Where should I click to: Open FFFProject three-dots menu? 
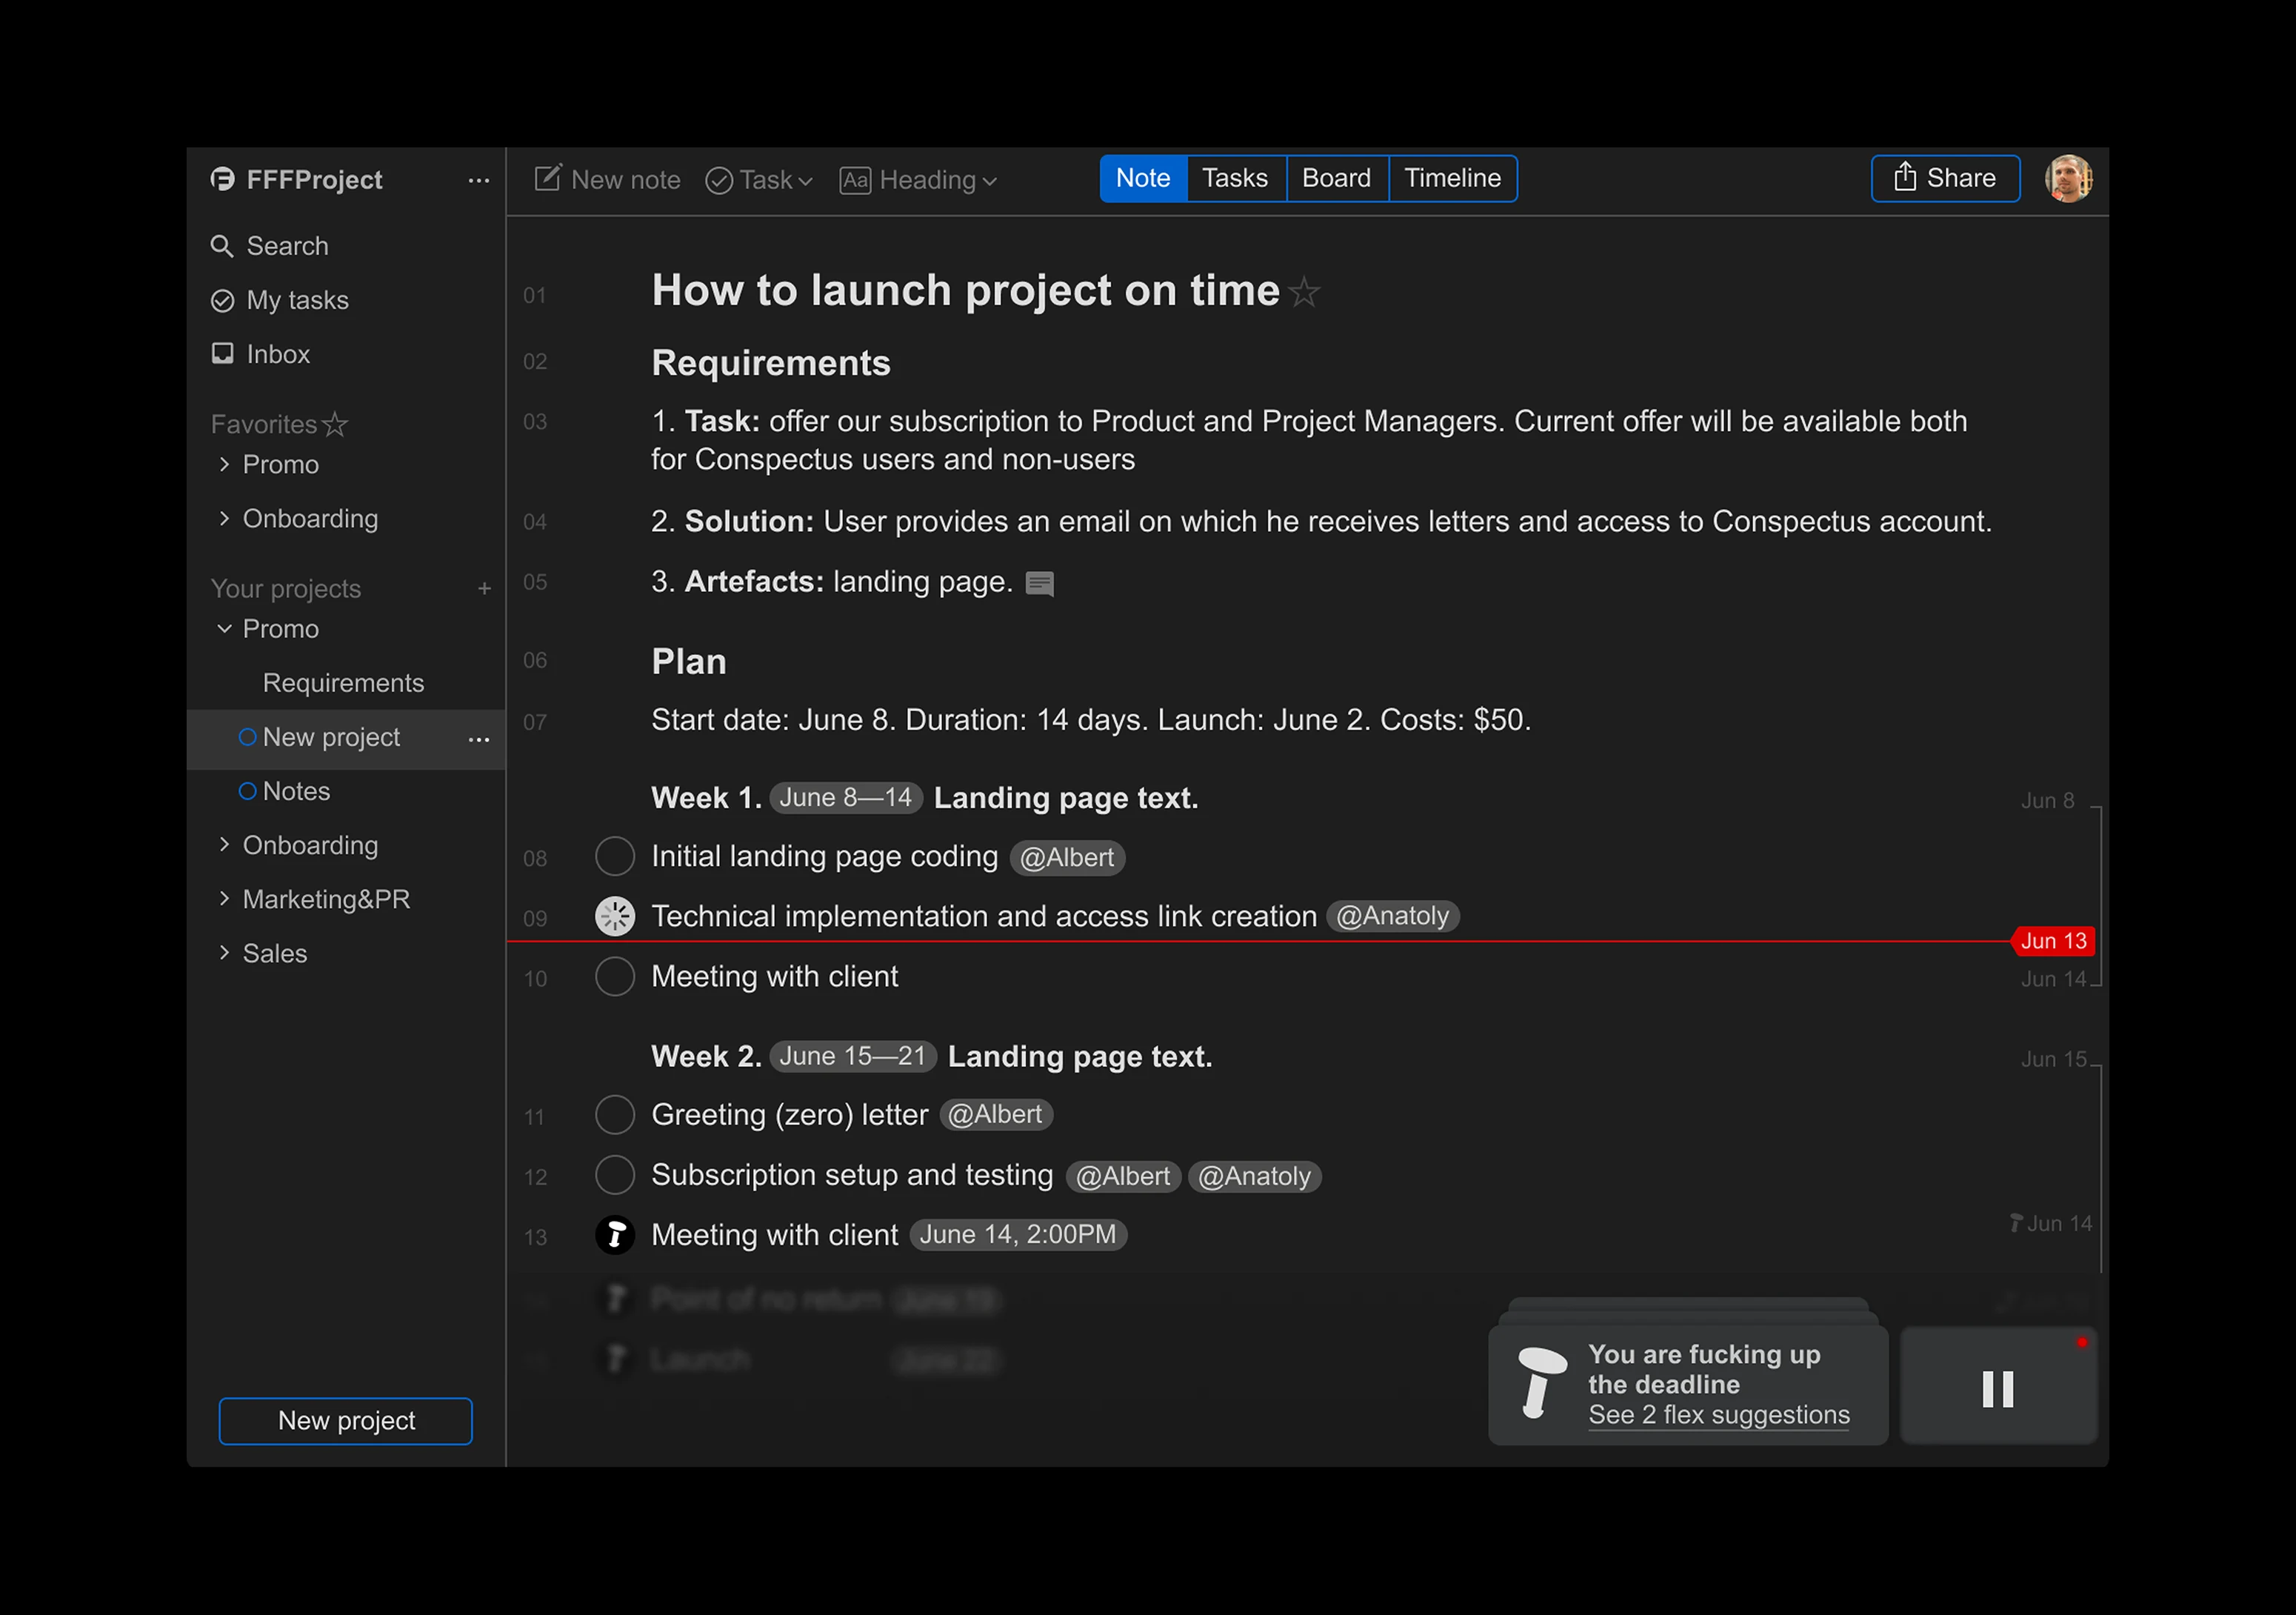pyautogui.click(x=479, y=180)
